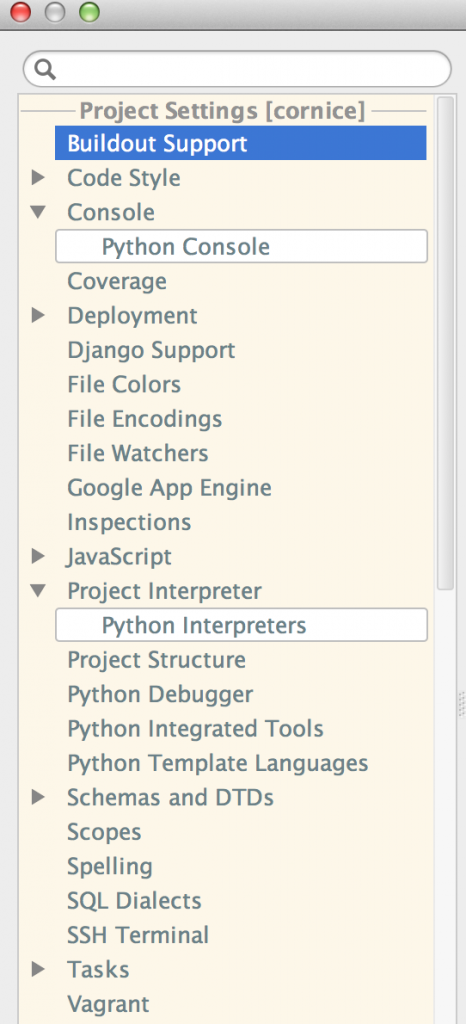466x1024 pixels.
Task: Select Python Debugger settings
Action: pyautogui.click(x=160, y=694)
